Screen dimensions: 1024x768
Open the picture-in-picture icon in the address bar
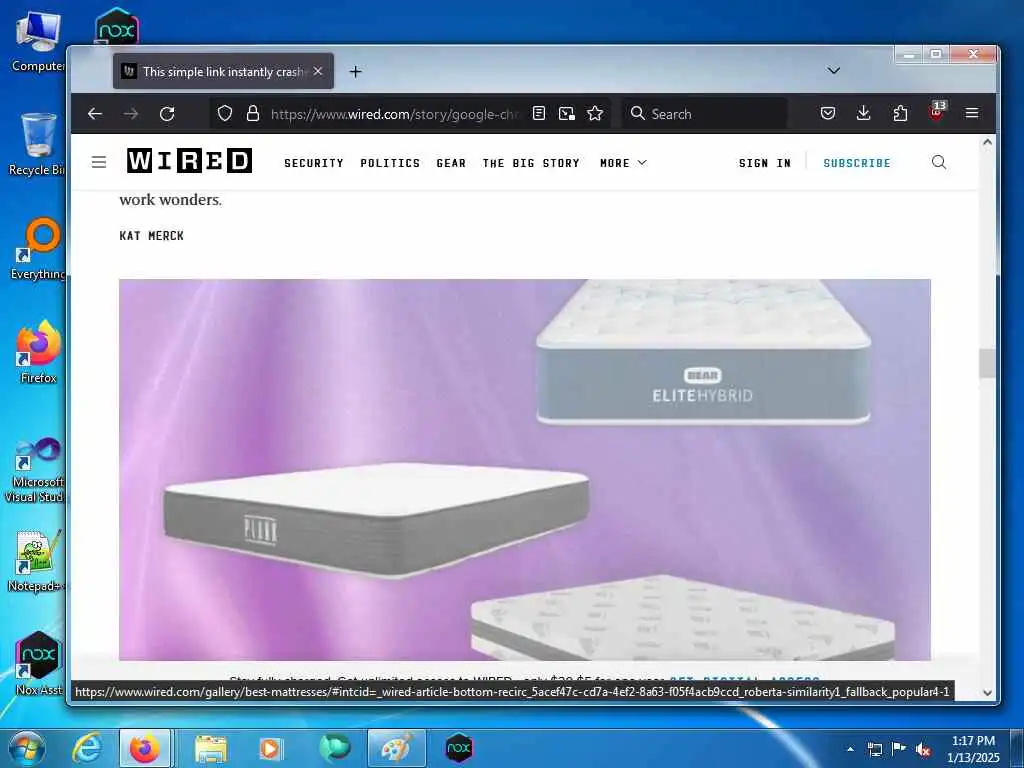567,114
